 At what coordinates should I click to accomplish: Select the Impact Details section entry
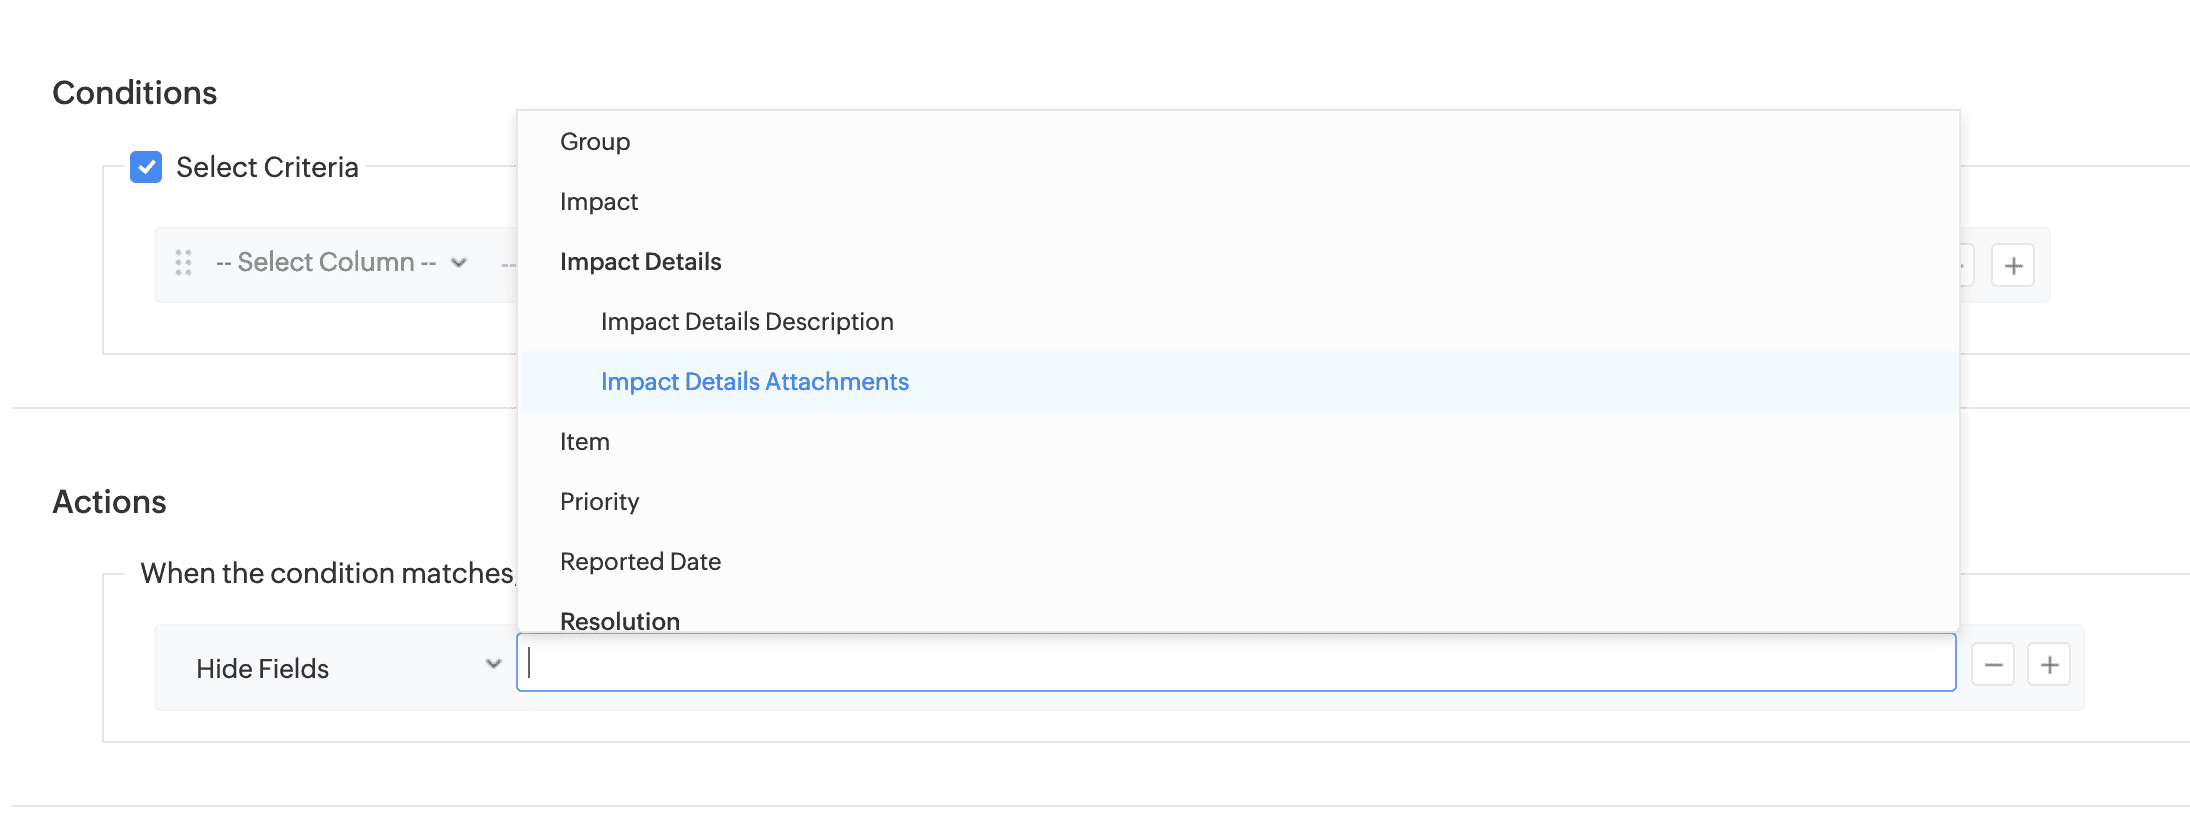(x=641, y=262)
